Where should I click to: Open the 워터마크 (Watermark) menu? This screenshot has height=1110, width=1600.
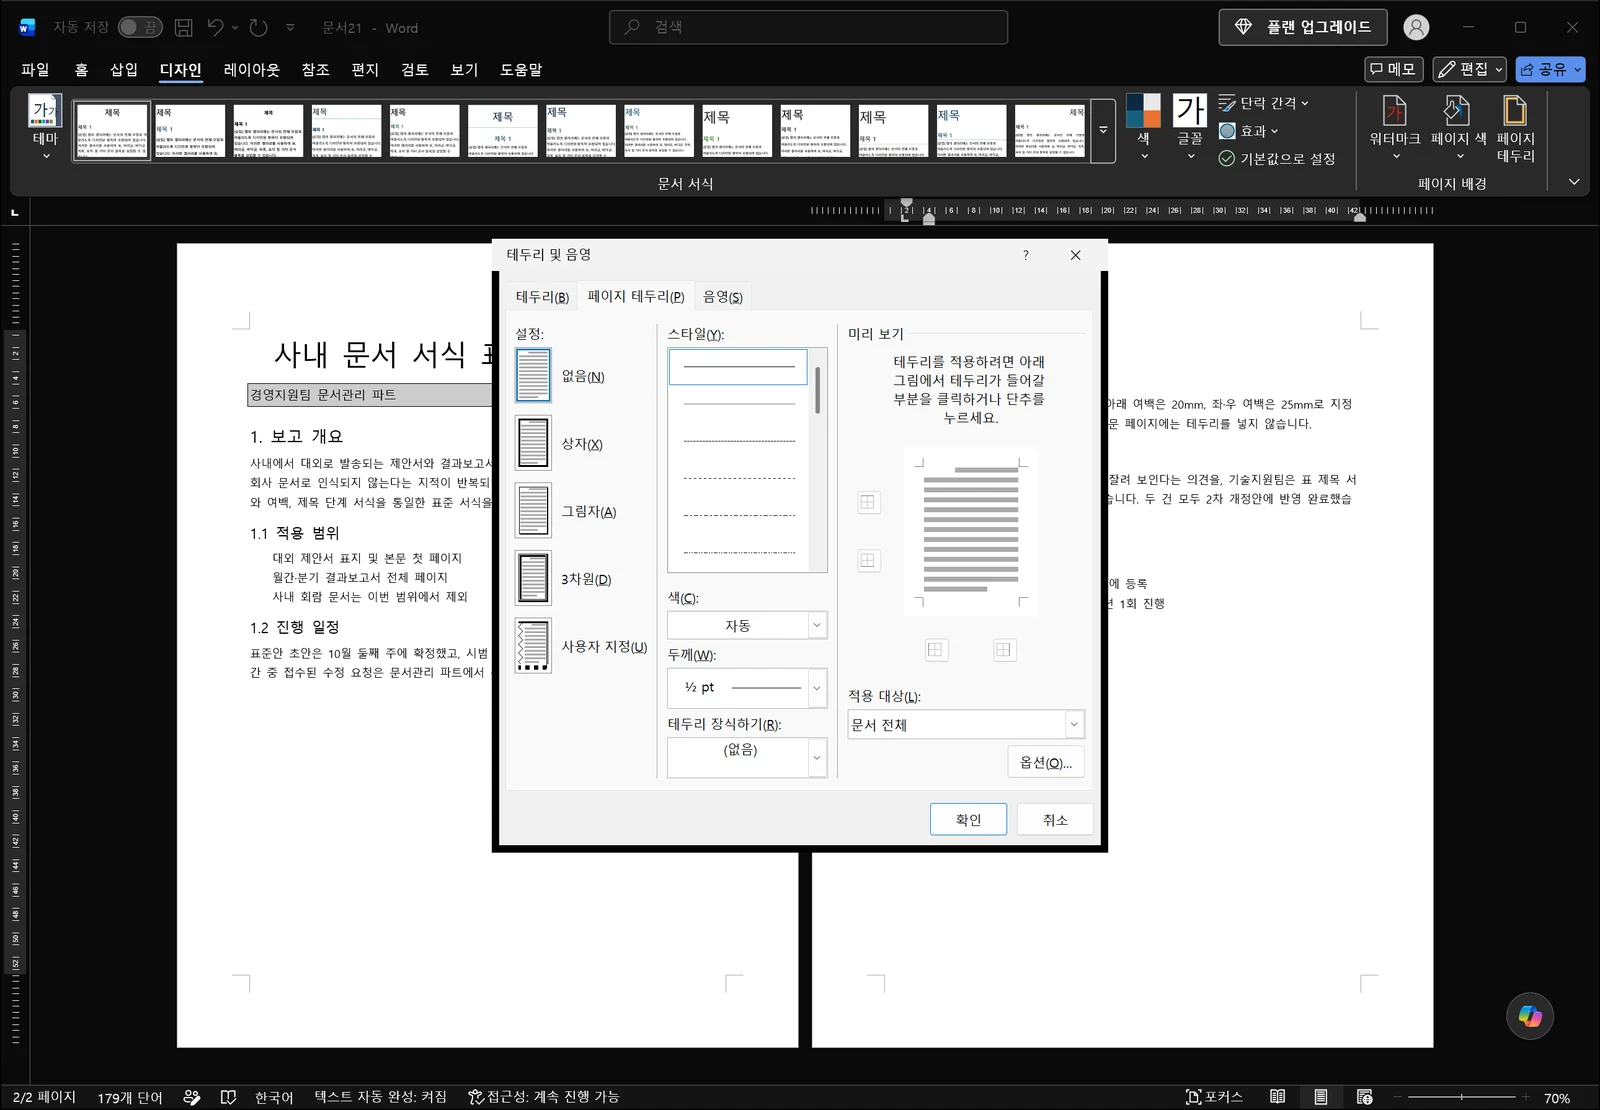(1395, 128)
